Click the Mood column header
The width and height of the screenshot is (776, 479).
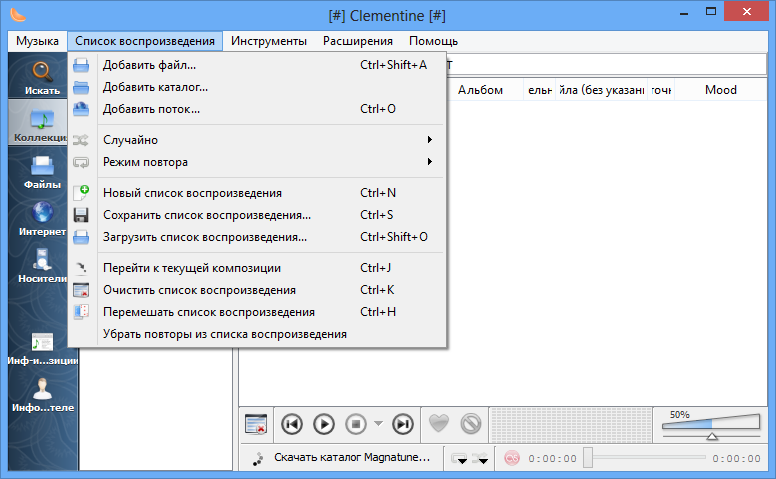(721, 90)
